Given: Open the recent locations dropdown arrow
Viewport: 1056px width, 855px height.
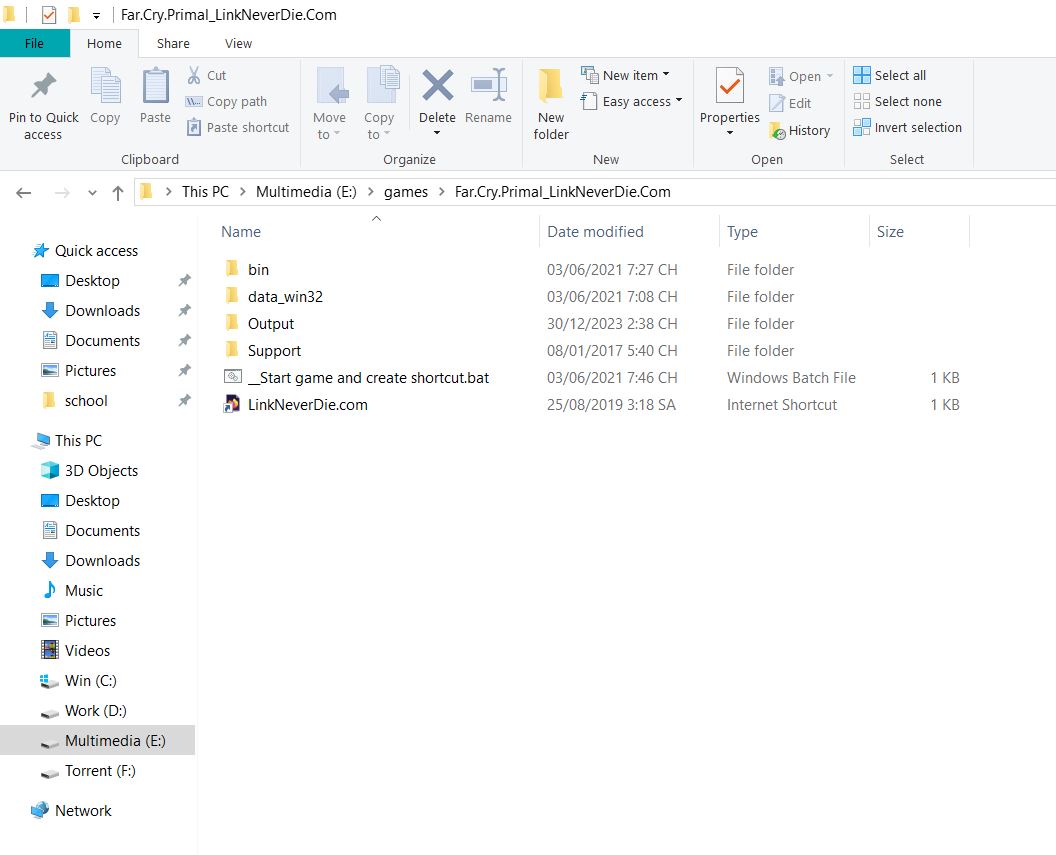Looking at the screenshot, I should pos(93,193).
